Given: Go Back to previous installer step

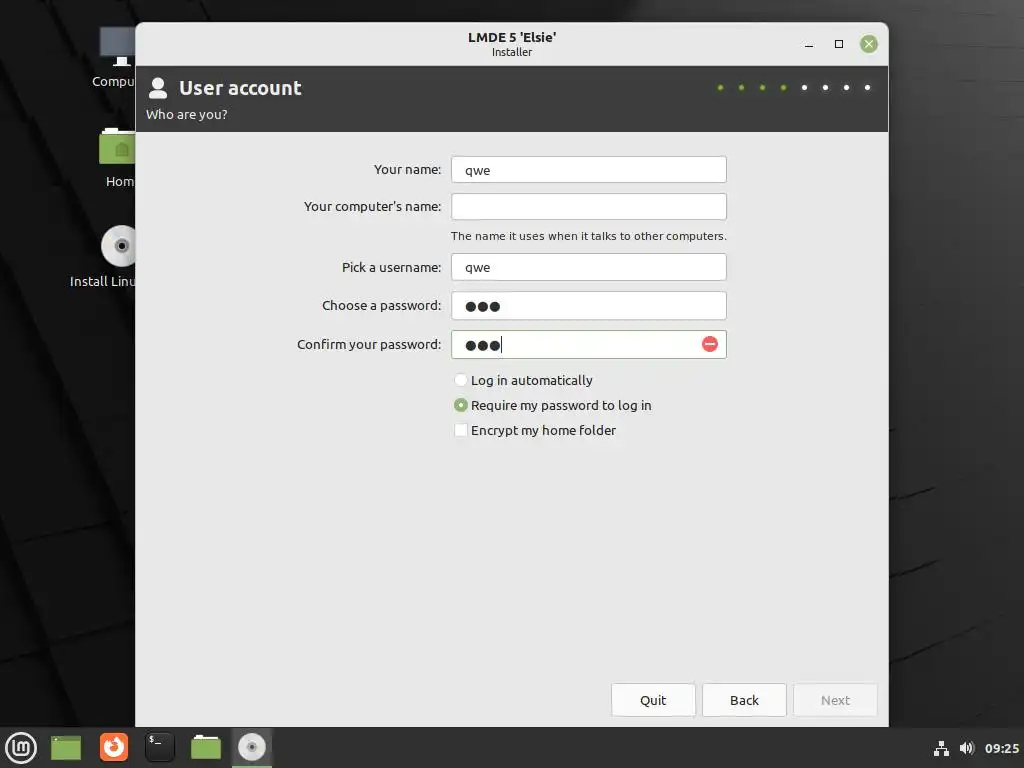Looking at the screenshot, I should tap(744, 700).
